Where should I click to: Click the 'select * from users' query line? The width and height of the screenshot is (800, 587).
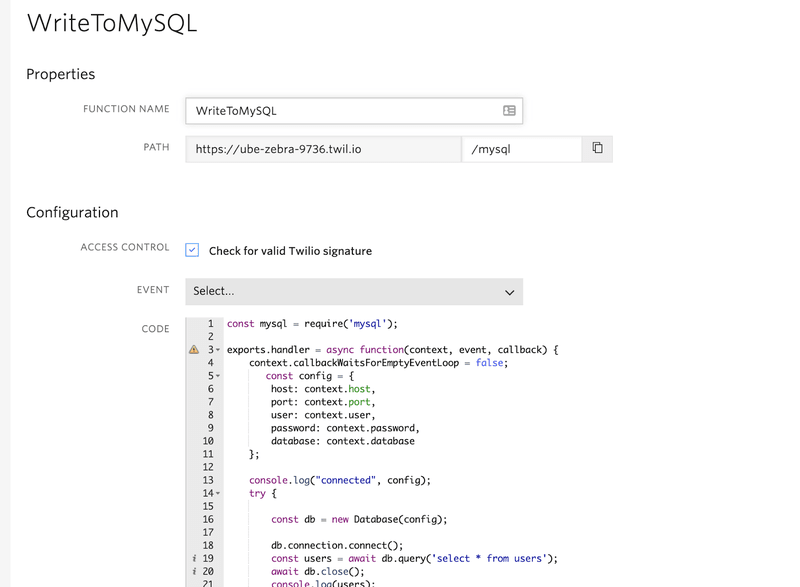tap(414, 558)
